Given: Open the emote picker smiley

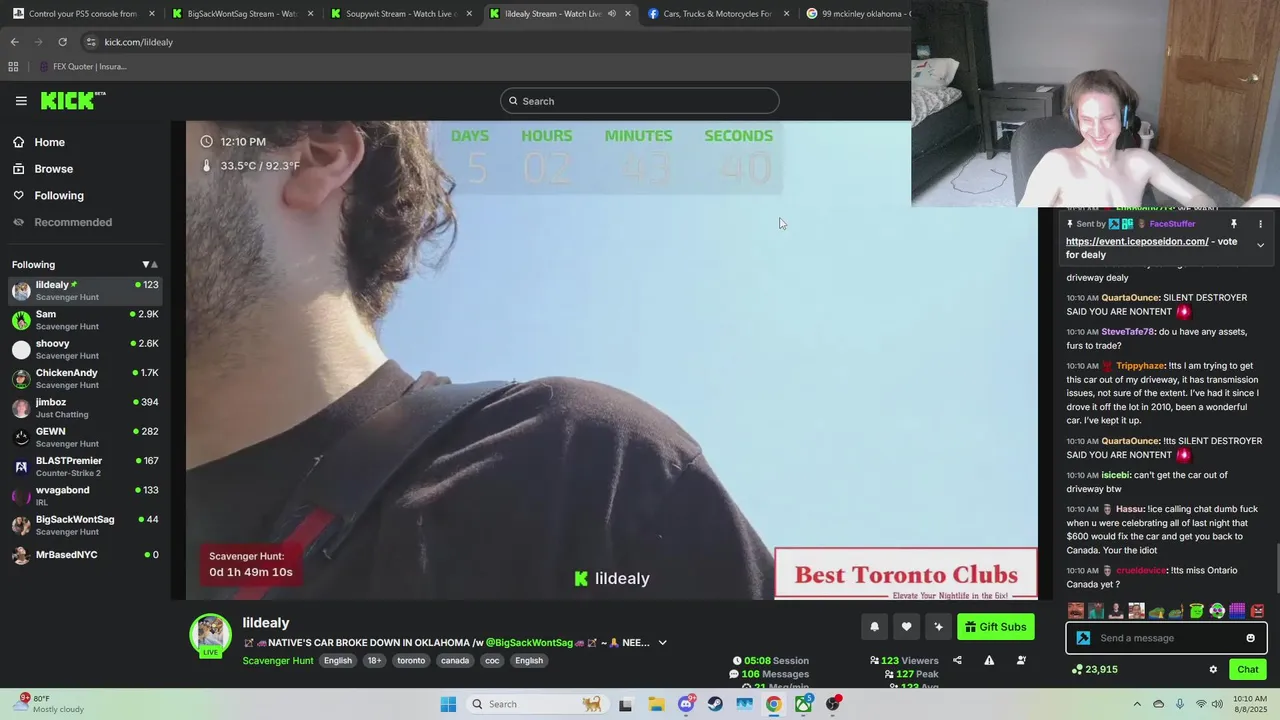Looking at the screenshot, I should click(1250, 638).
